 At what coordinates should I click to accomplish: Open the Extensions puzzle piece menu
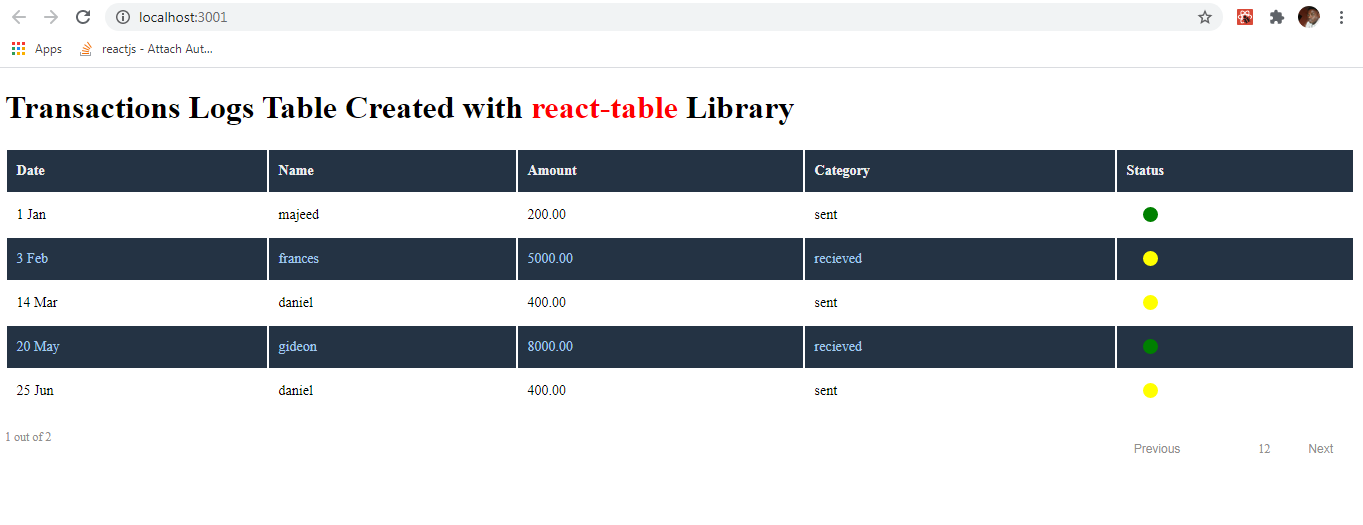tap(1276, 17)
